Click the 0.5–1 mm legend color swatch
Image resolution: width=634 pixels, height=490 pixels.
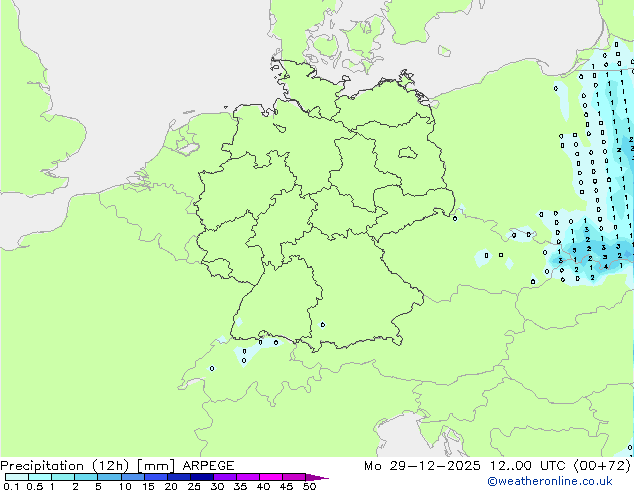[40, 477]
